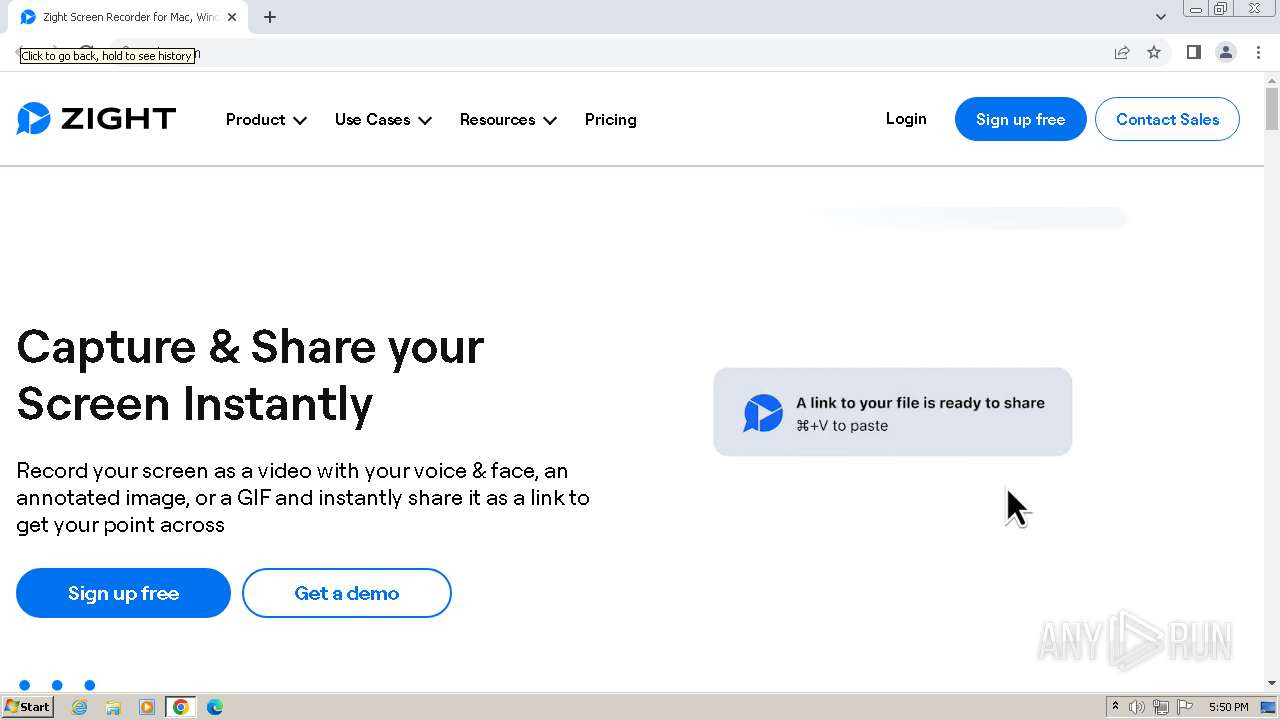Viewport: 1280px width, 720px height.
Task: Click the Contact Sales button
Action: [1167, 119]
